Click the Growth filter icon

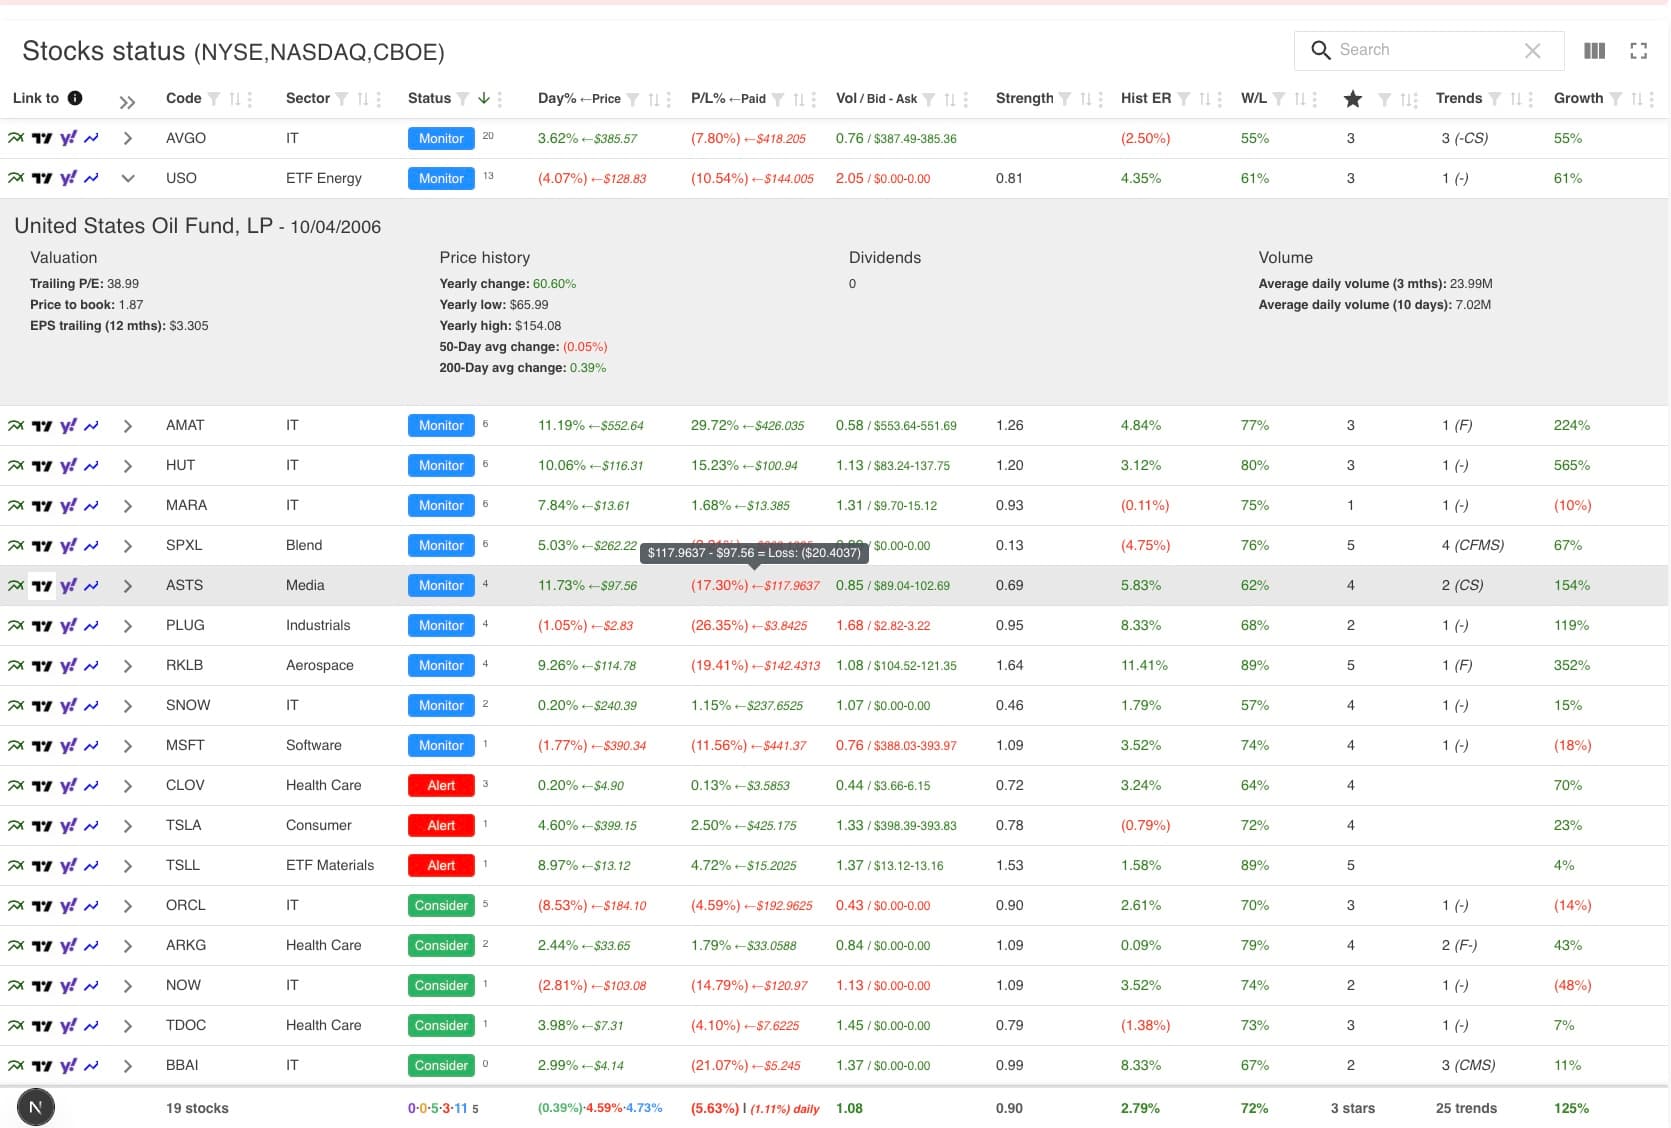pos(1616,99)
